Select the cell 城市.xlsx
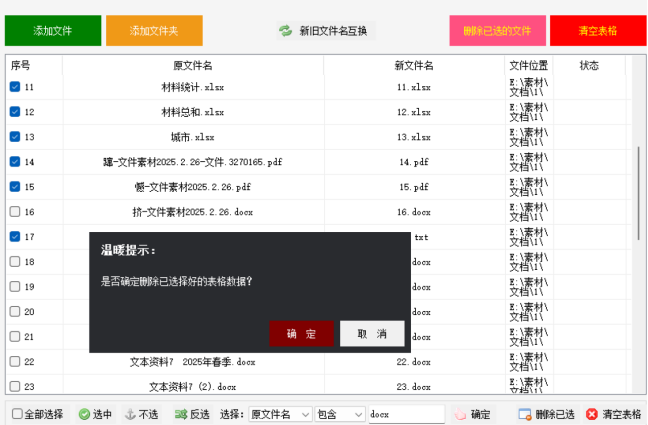Screen dimensions: 648x425 point(193,137)
